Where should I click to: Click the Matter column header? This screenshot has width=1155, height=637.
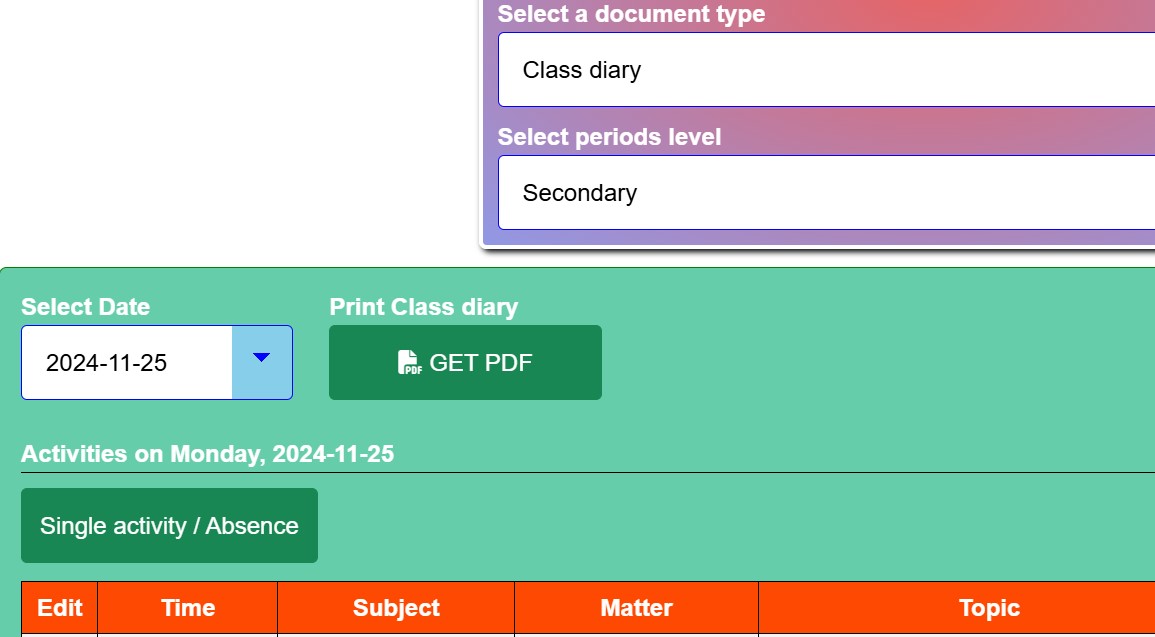[x=636, y=608]
